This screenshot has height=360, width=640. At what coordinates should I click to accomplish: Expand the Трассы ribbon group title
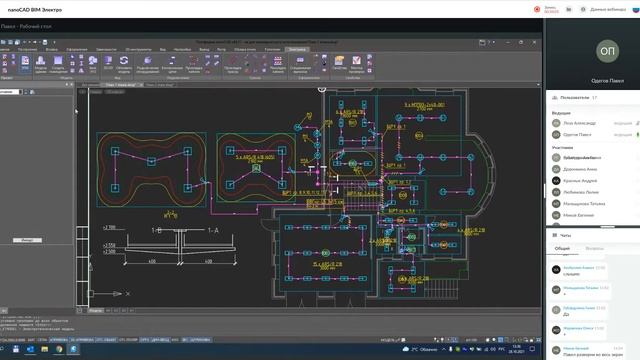point(255,78)
